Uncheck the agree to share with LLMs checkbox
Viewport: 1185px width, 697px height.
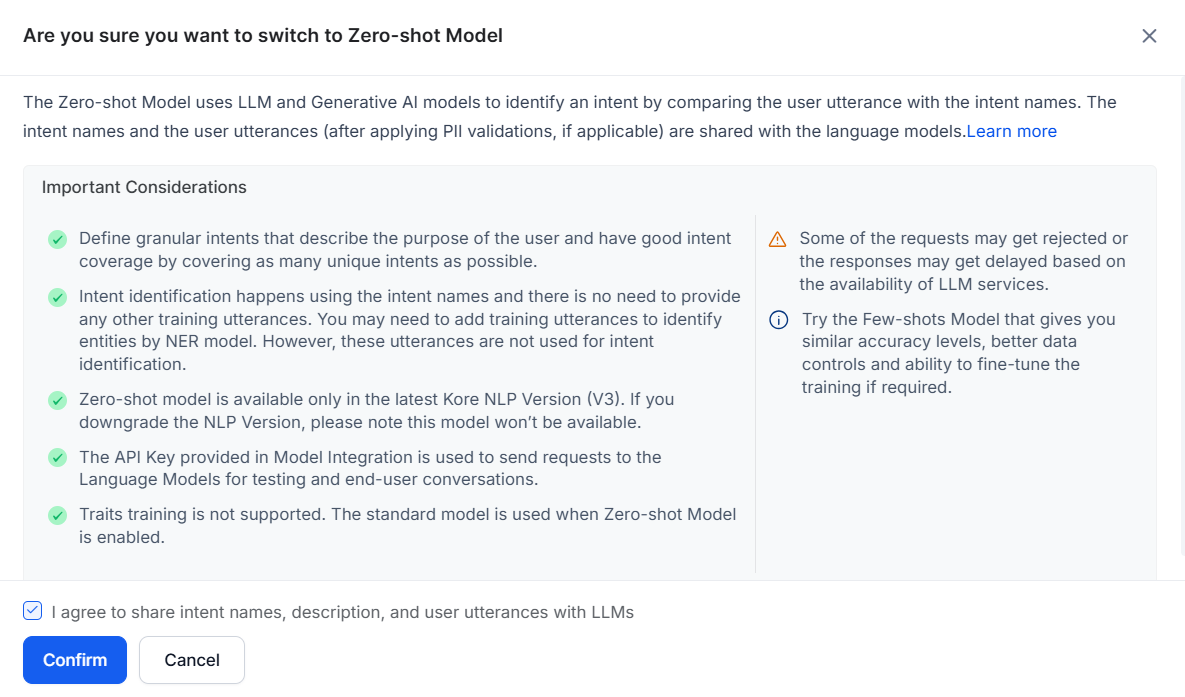[33, 611]
